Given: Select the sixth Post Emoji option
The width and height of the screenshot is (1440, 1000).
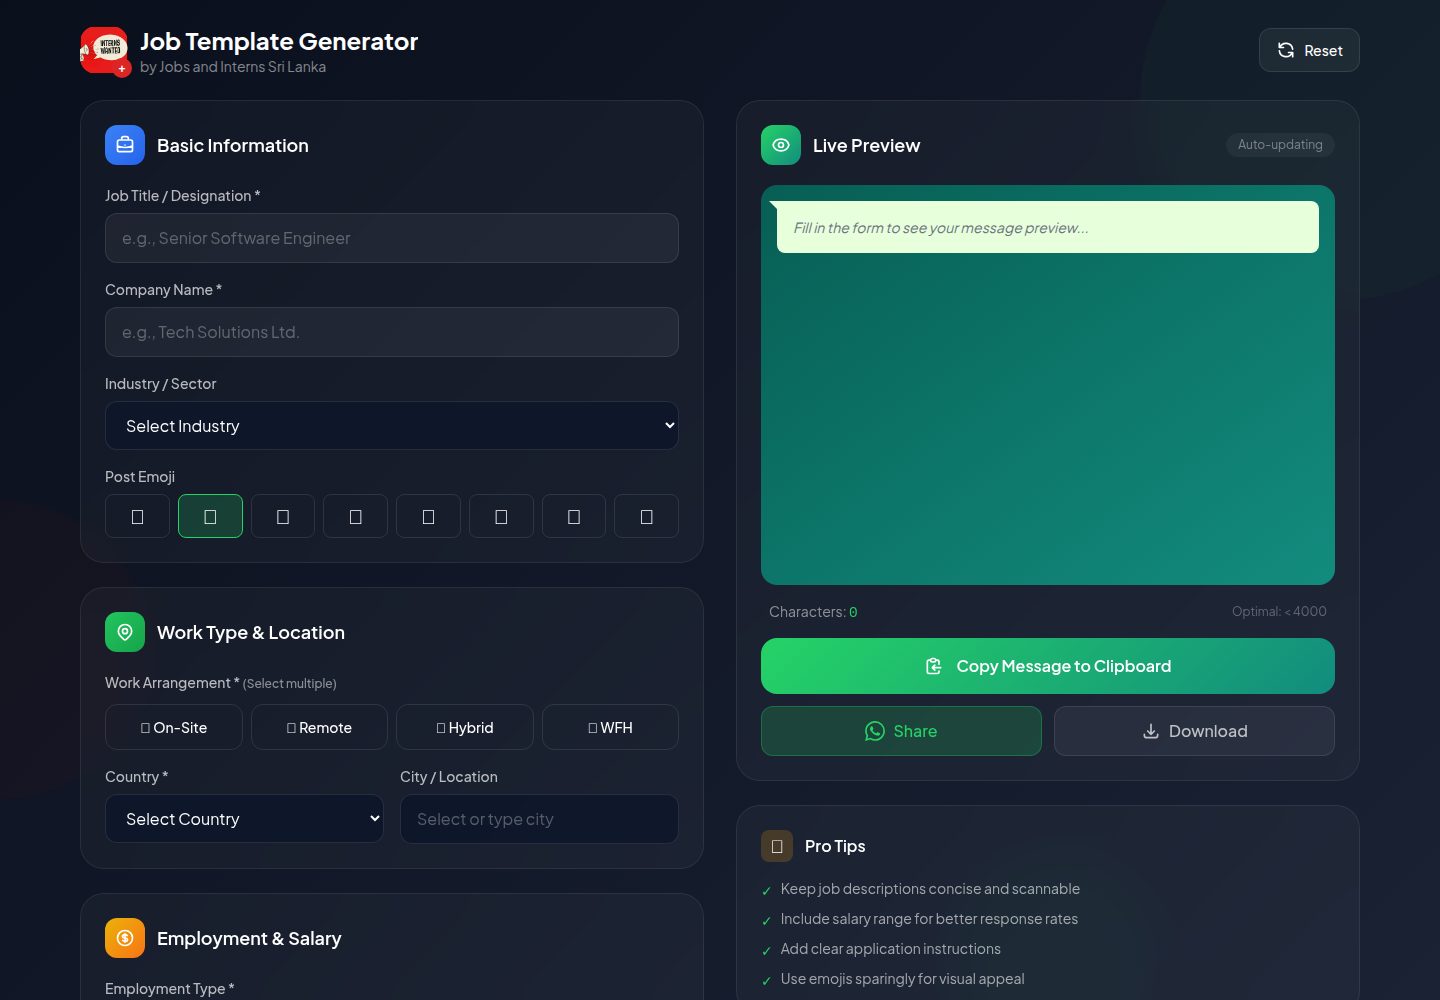Looking at the screenshot, I should point(501,516).
